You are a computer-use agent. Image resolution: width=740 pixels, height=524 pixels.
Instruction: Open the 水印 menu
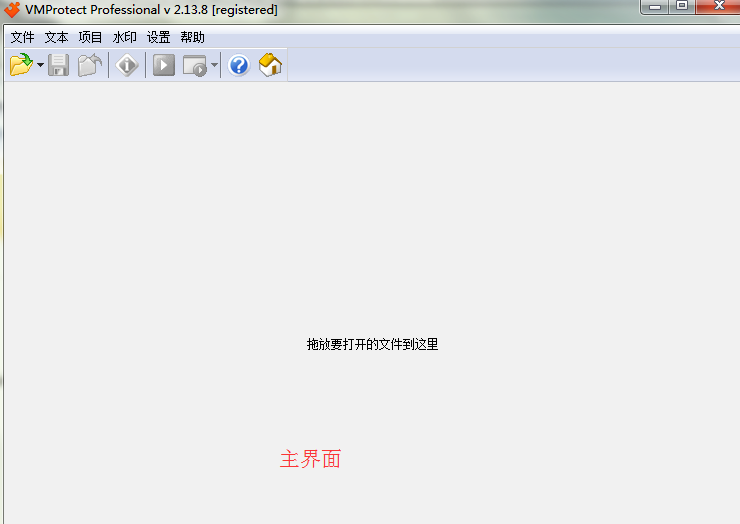(125, 37)
